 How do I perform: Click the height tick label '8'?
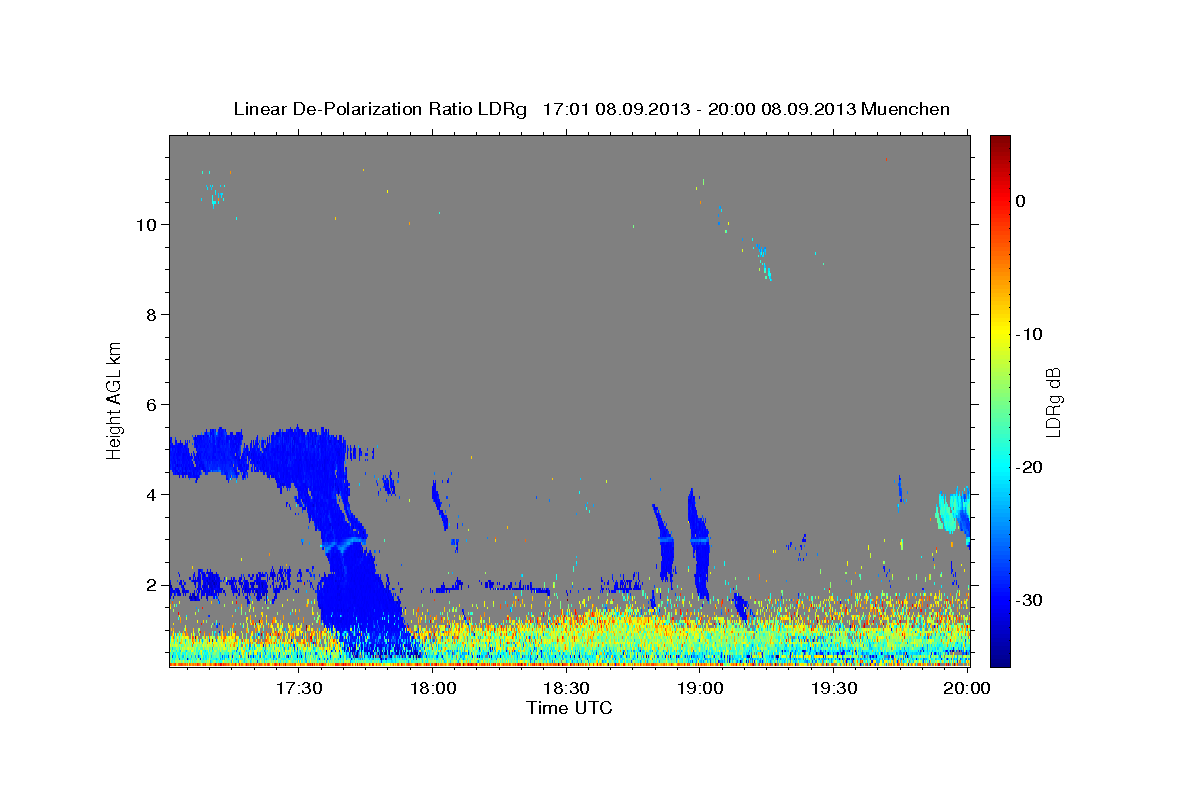pos(150,315)
